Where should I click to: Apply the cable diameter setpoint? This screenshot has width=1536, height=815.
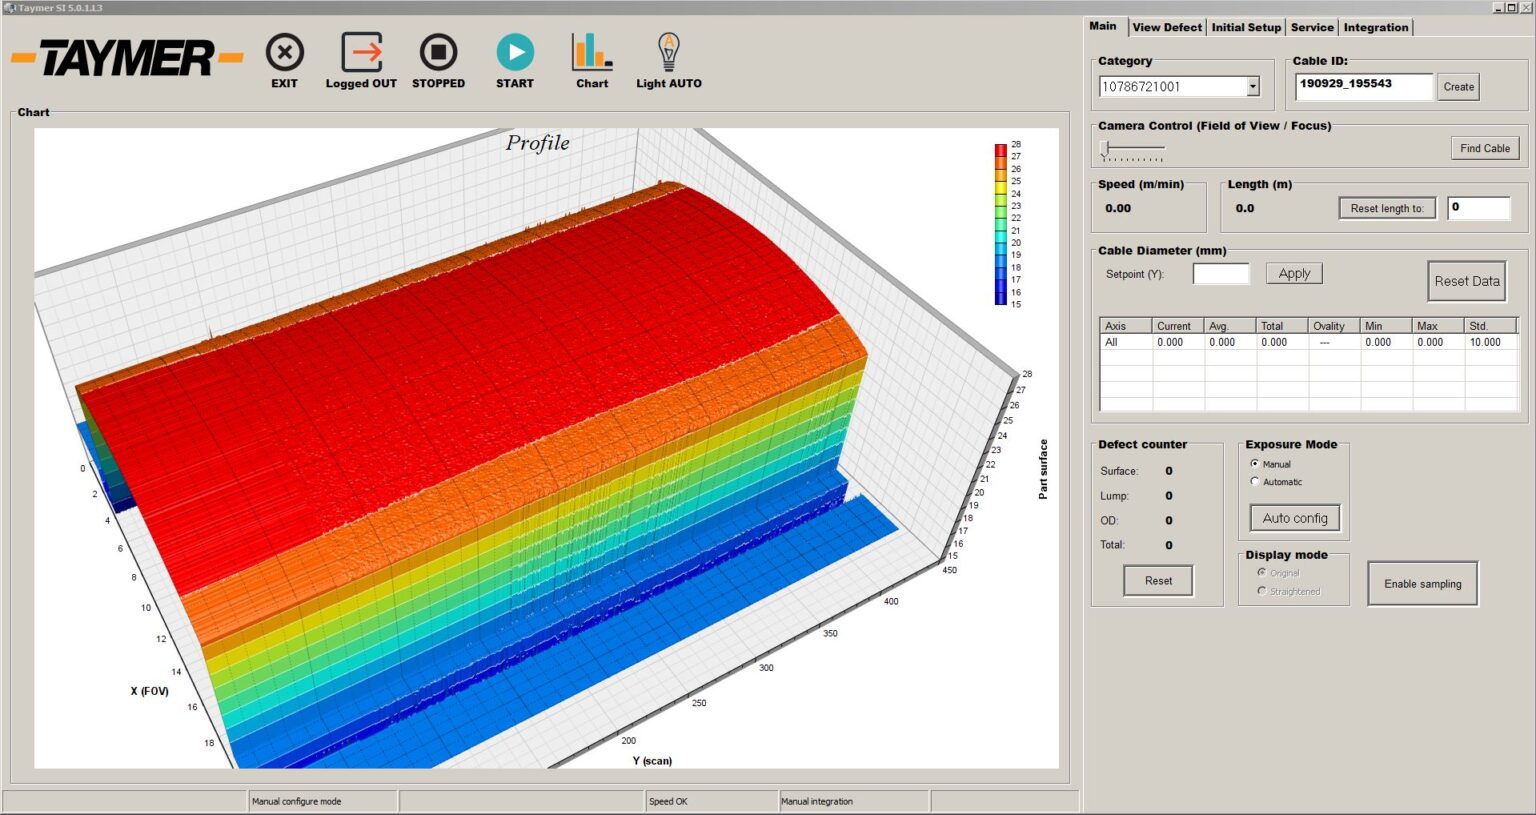click(x=1294, y=272)
